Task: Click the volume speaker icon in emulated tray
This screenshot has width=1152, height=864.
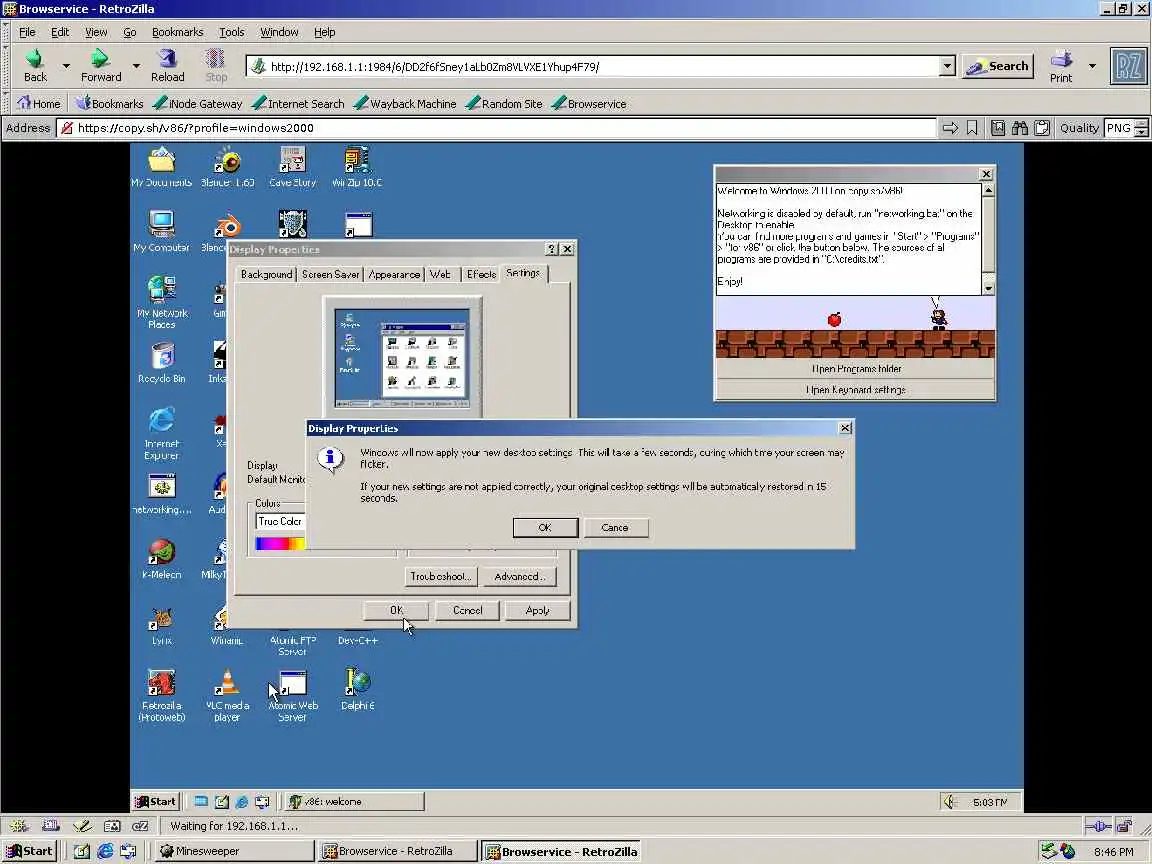Action: tap(951, 802)
